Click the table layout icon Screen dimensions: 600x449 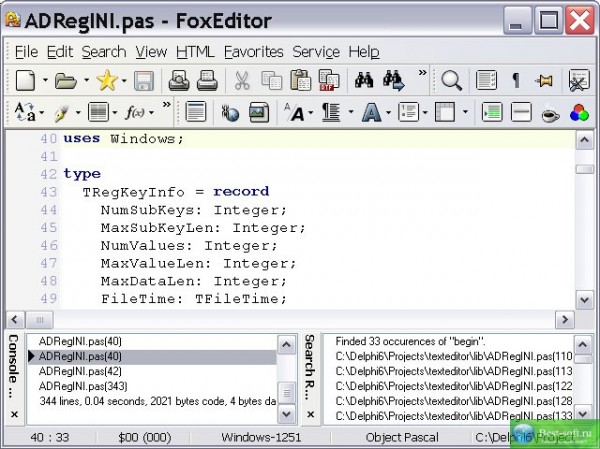tap(445, 113)
